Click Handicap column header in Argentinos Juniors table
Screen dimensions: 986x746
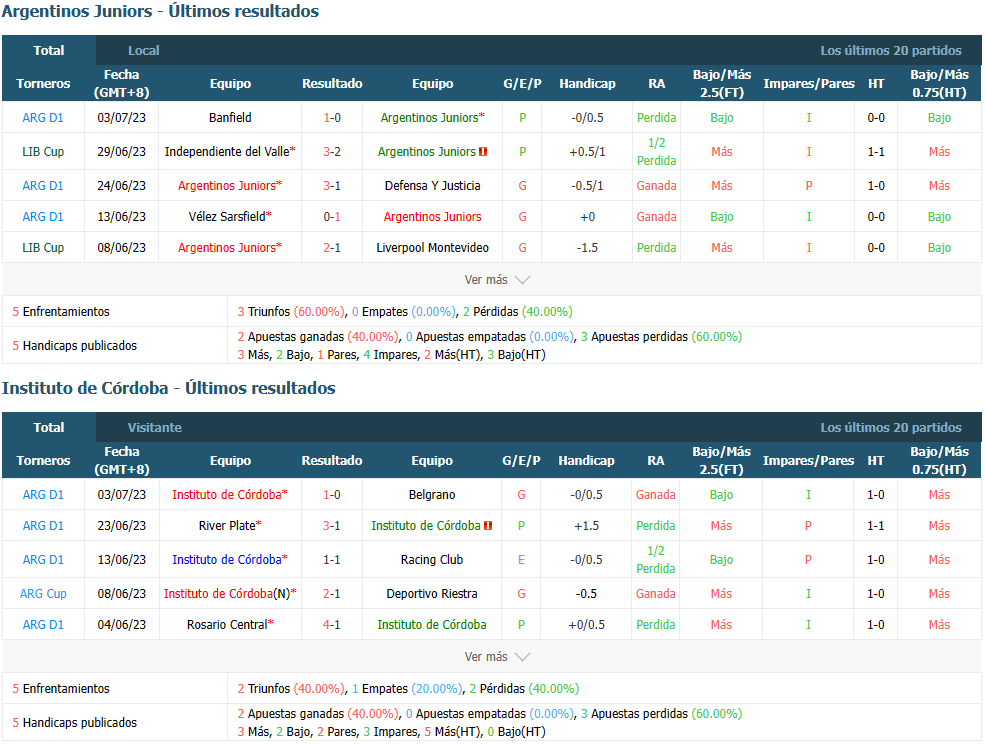[x=587, y=84]
